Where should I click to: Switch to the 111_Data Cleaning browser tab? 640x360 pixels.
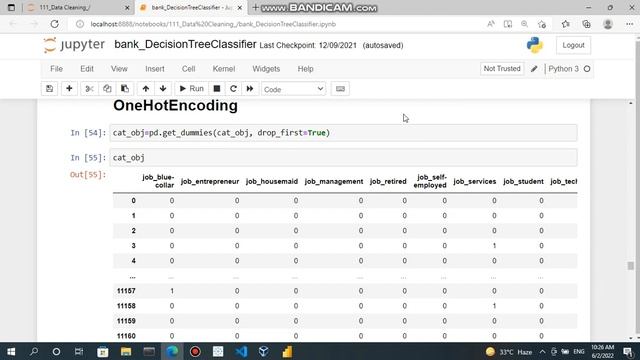coord(78,8)
